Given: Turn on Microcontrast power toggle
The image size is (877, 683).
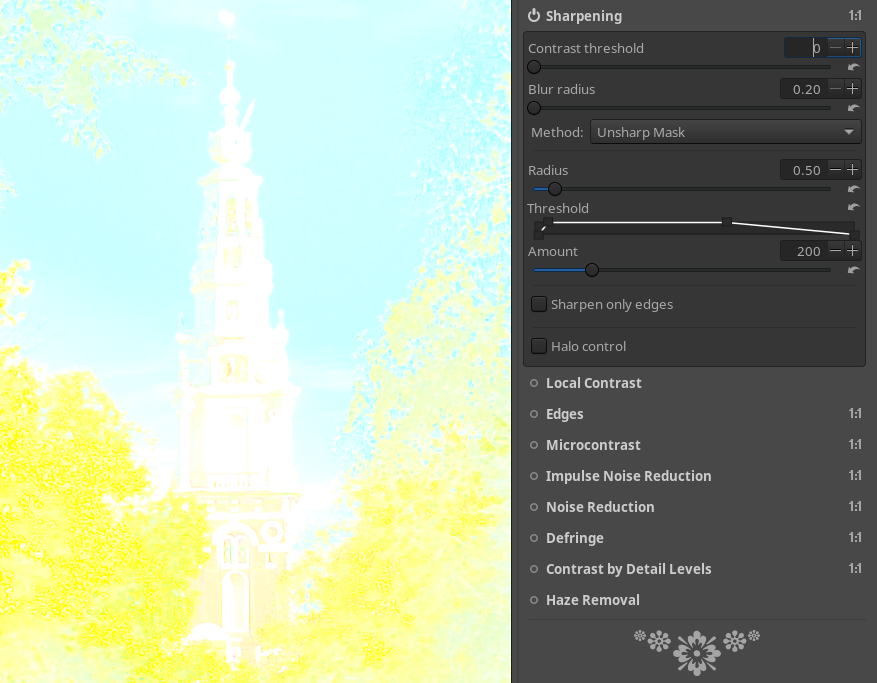Looking at the screenshot, I should 534,445.
